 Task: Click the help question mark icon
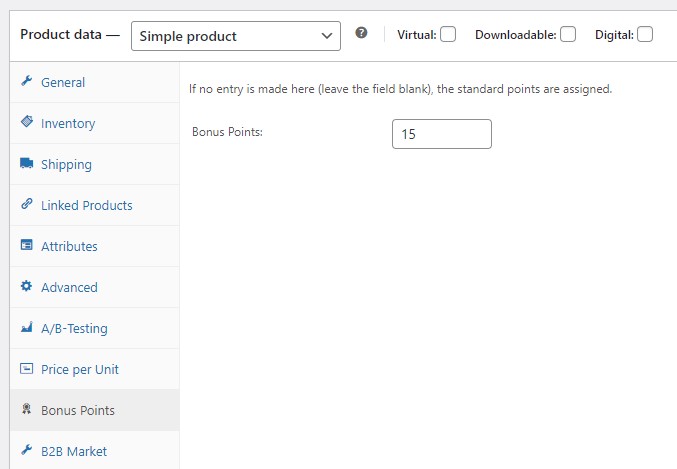[361, 33]
